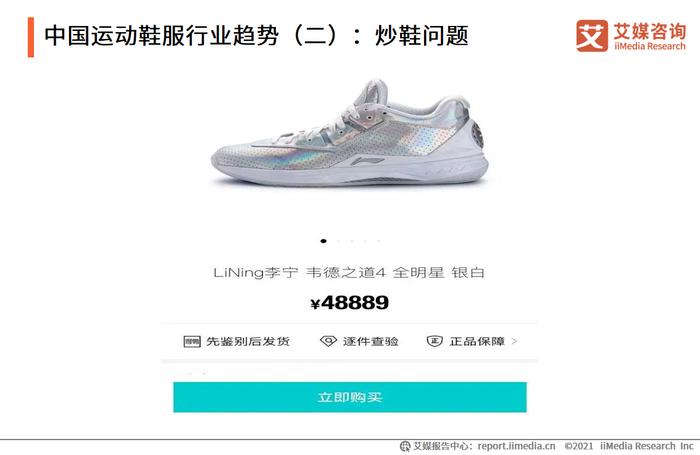Open the report.iimedia.cn link in footer
Viewport: 700px width, 455px height.
[516, 446]
